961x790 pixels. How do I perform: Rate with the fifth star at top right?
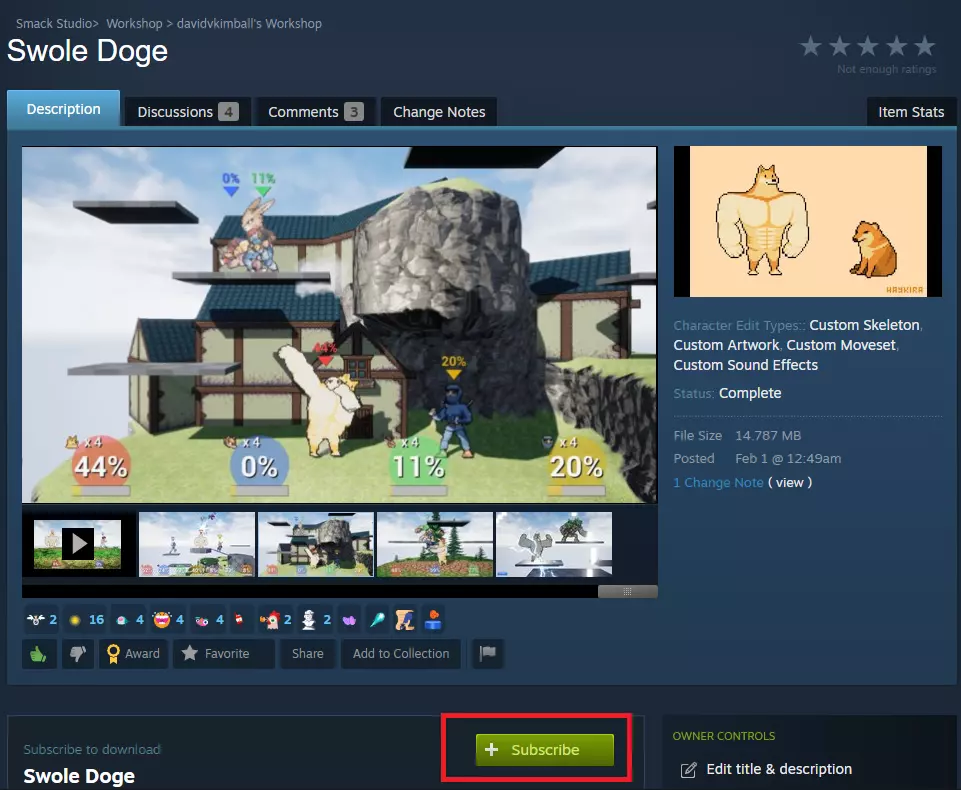coord(924,46)
